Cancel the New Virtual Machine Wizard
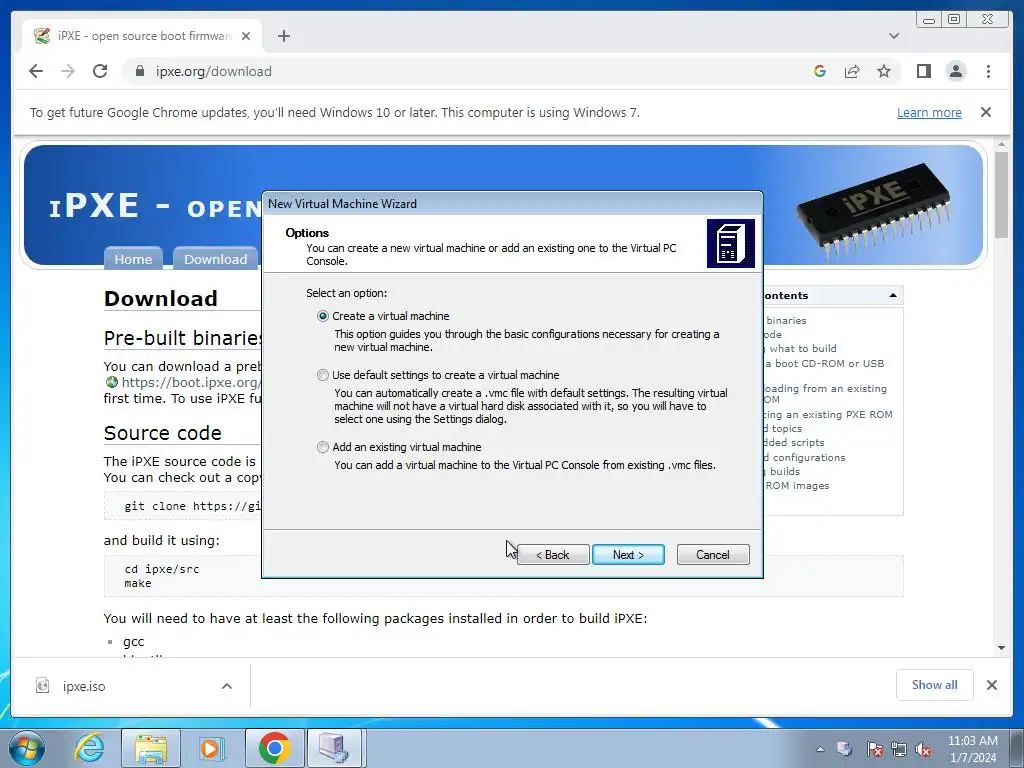This screenshot has height=768, width=1024. click(x=712, y=554)
